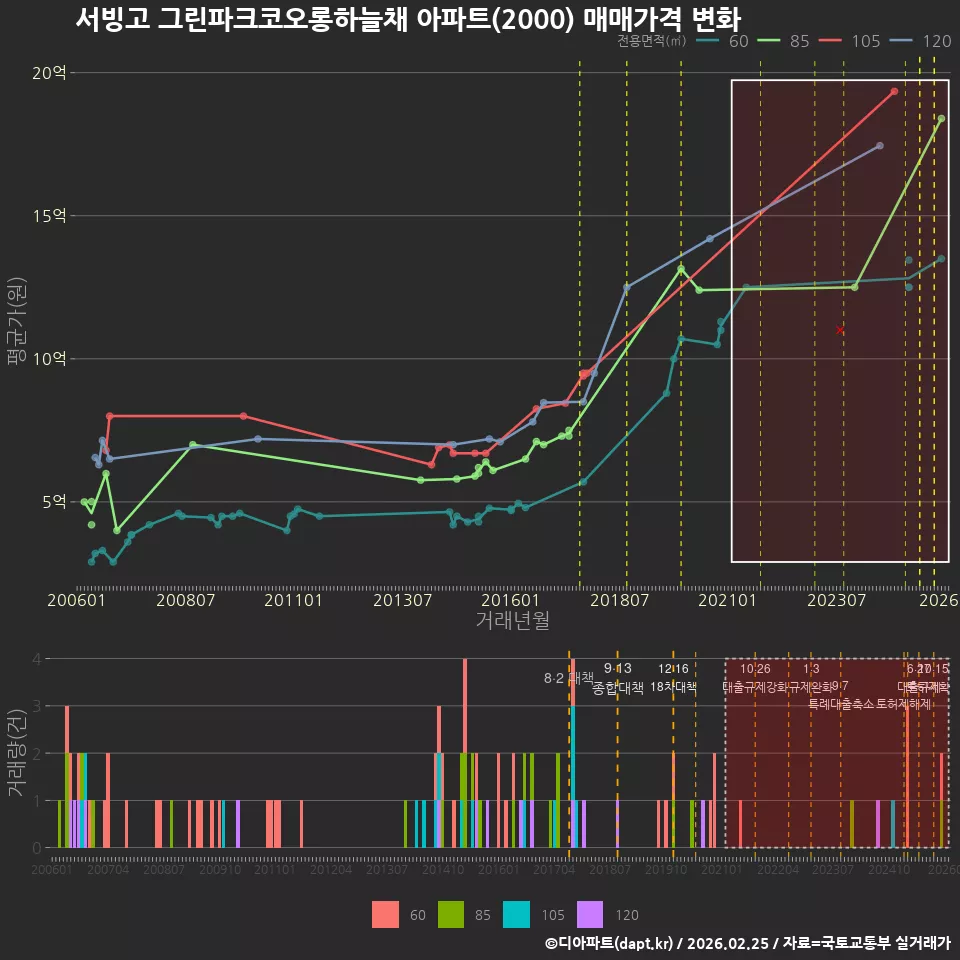Click volume axis tick label 0
960x960 pixels.
coord(37,848)
